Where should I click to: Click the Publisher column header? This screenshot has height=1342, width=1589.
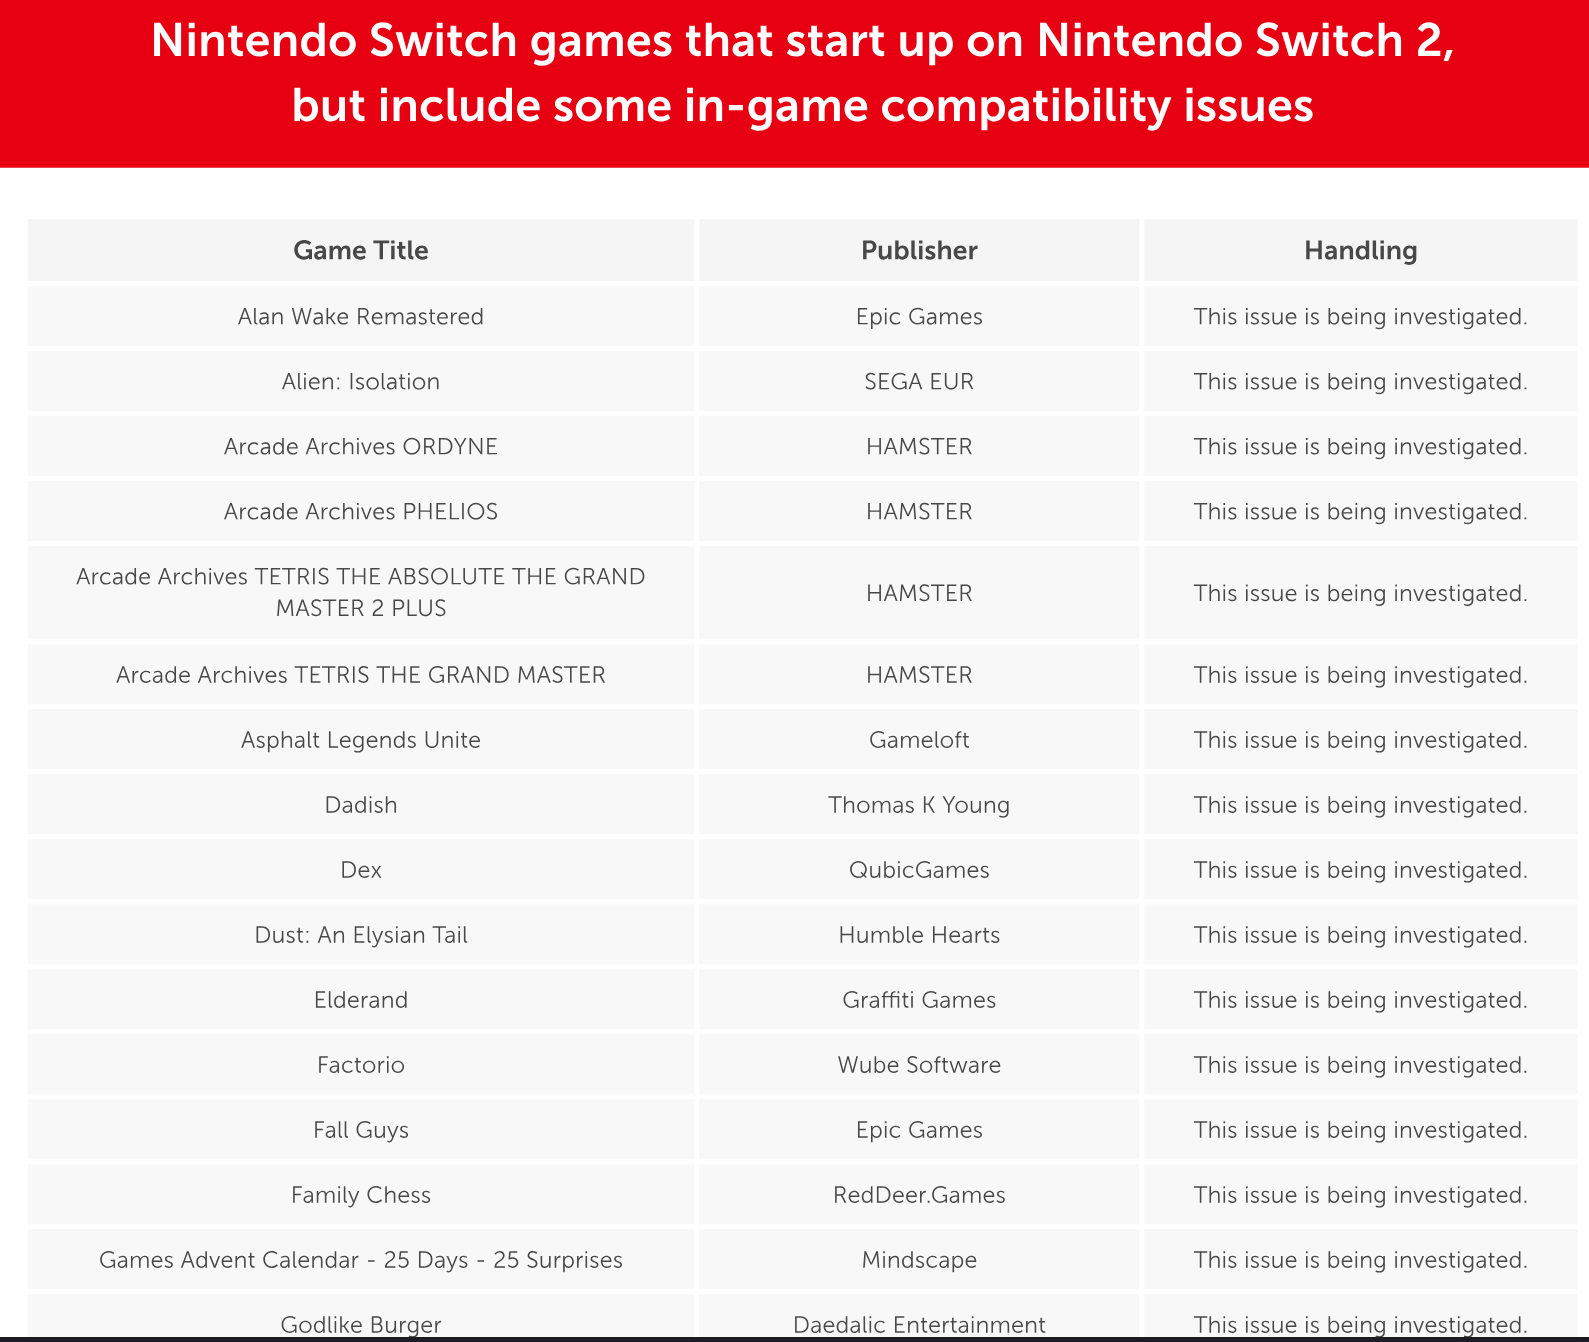(919, 250)
